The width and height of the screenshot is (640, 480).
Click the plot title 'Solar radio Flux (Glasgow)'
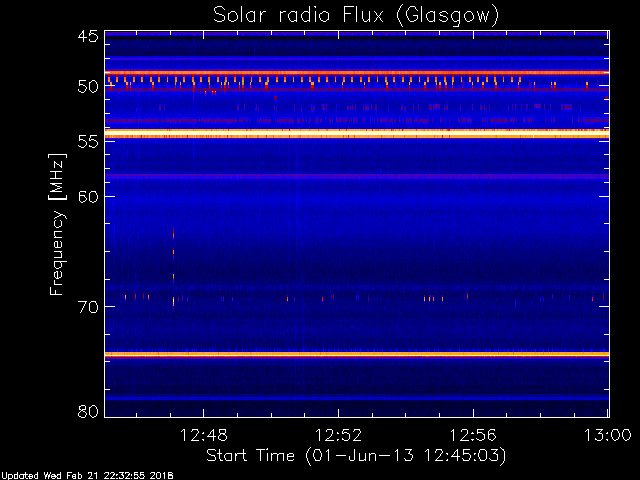click(356, 16)
